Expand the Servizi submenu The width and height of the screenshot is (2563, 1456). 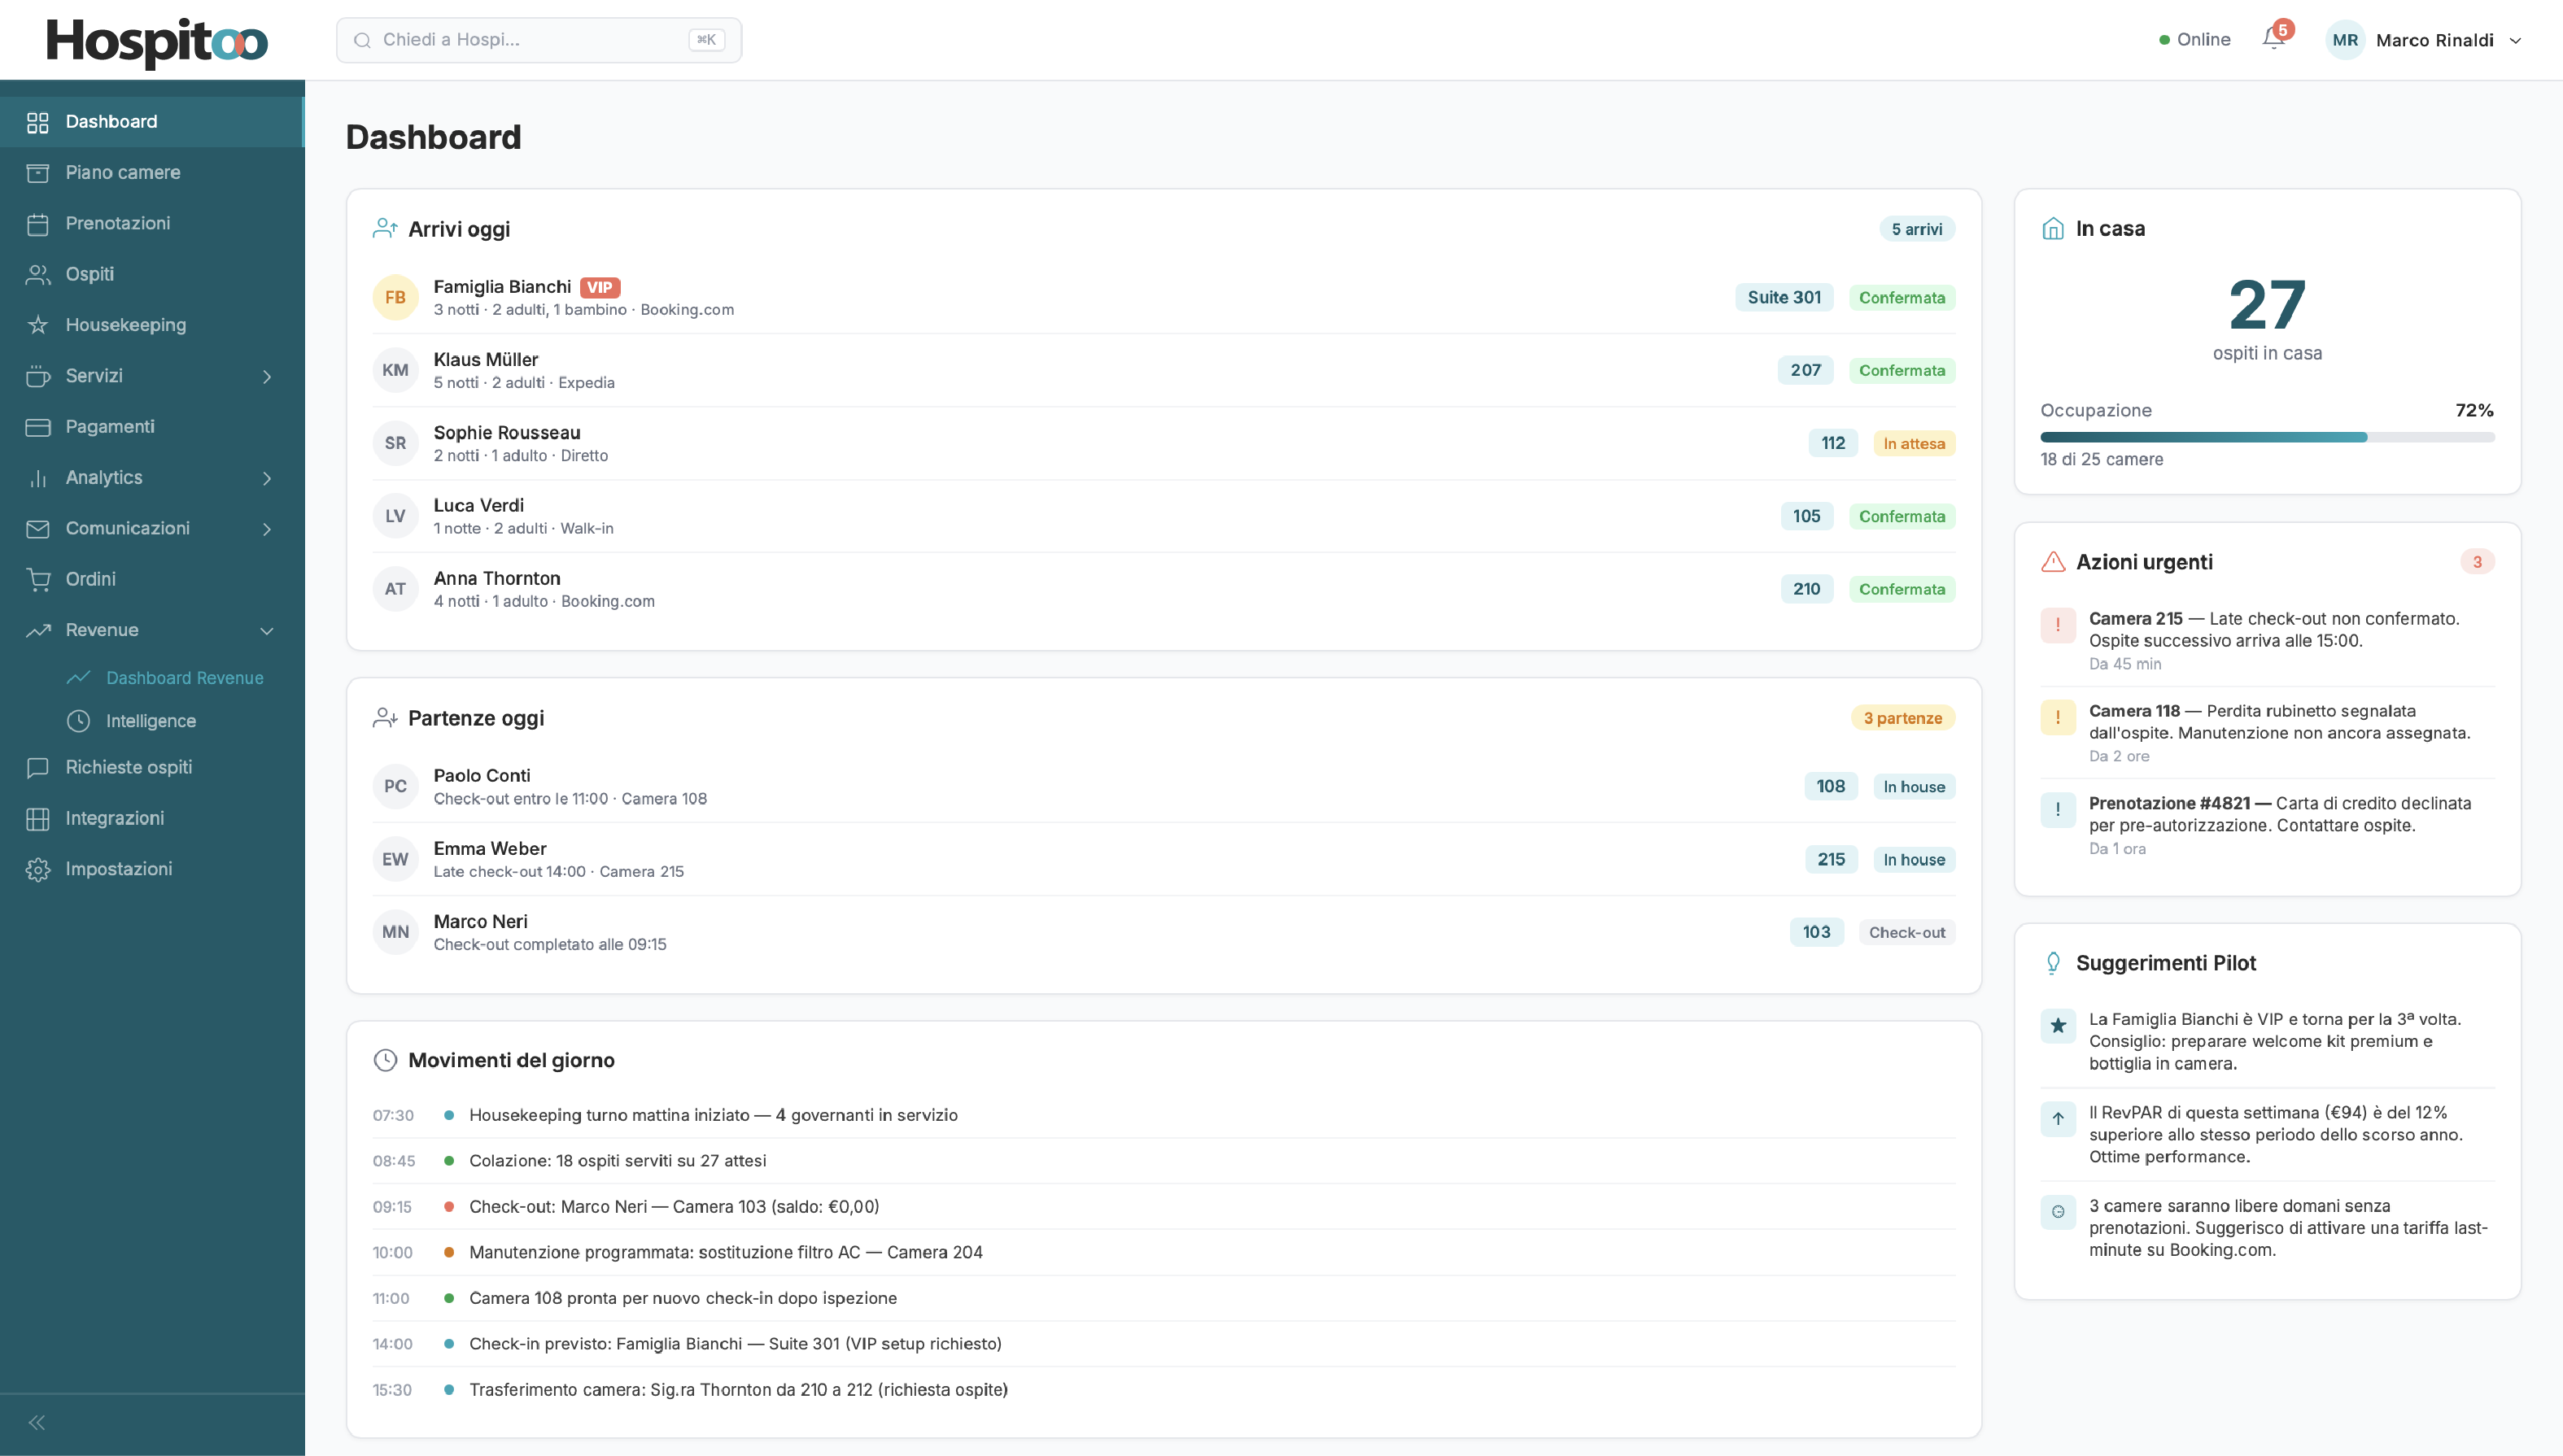tap(267, 376)
